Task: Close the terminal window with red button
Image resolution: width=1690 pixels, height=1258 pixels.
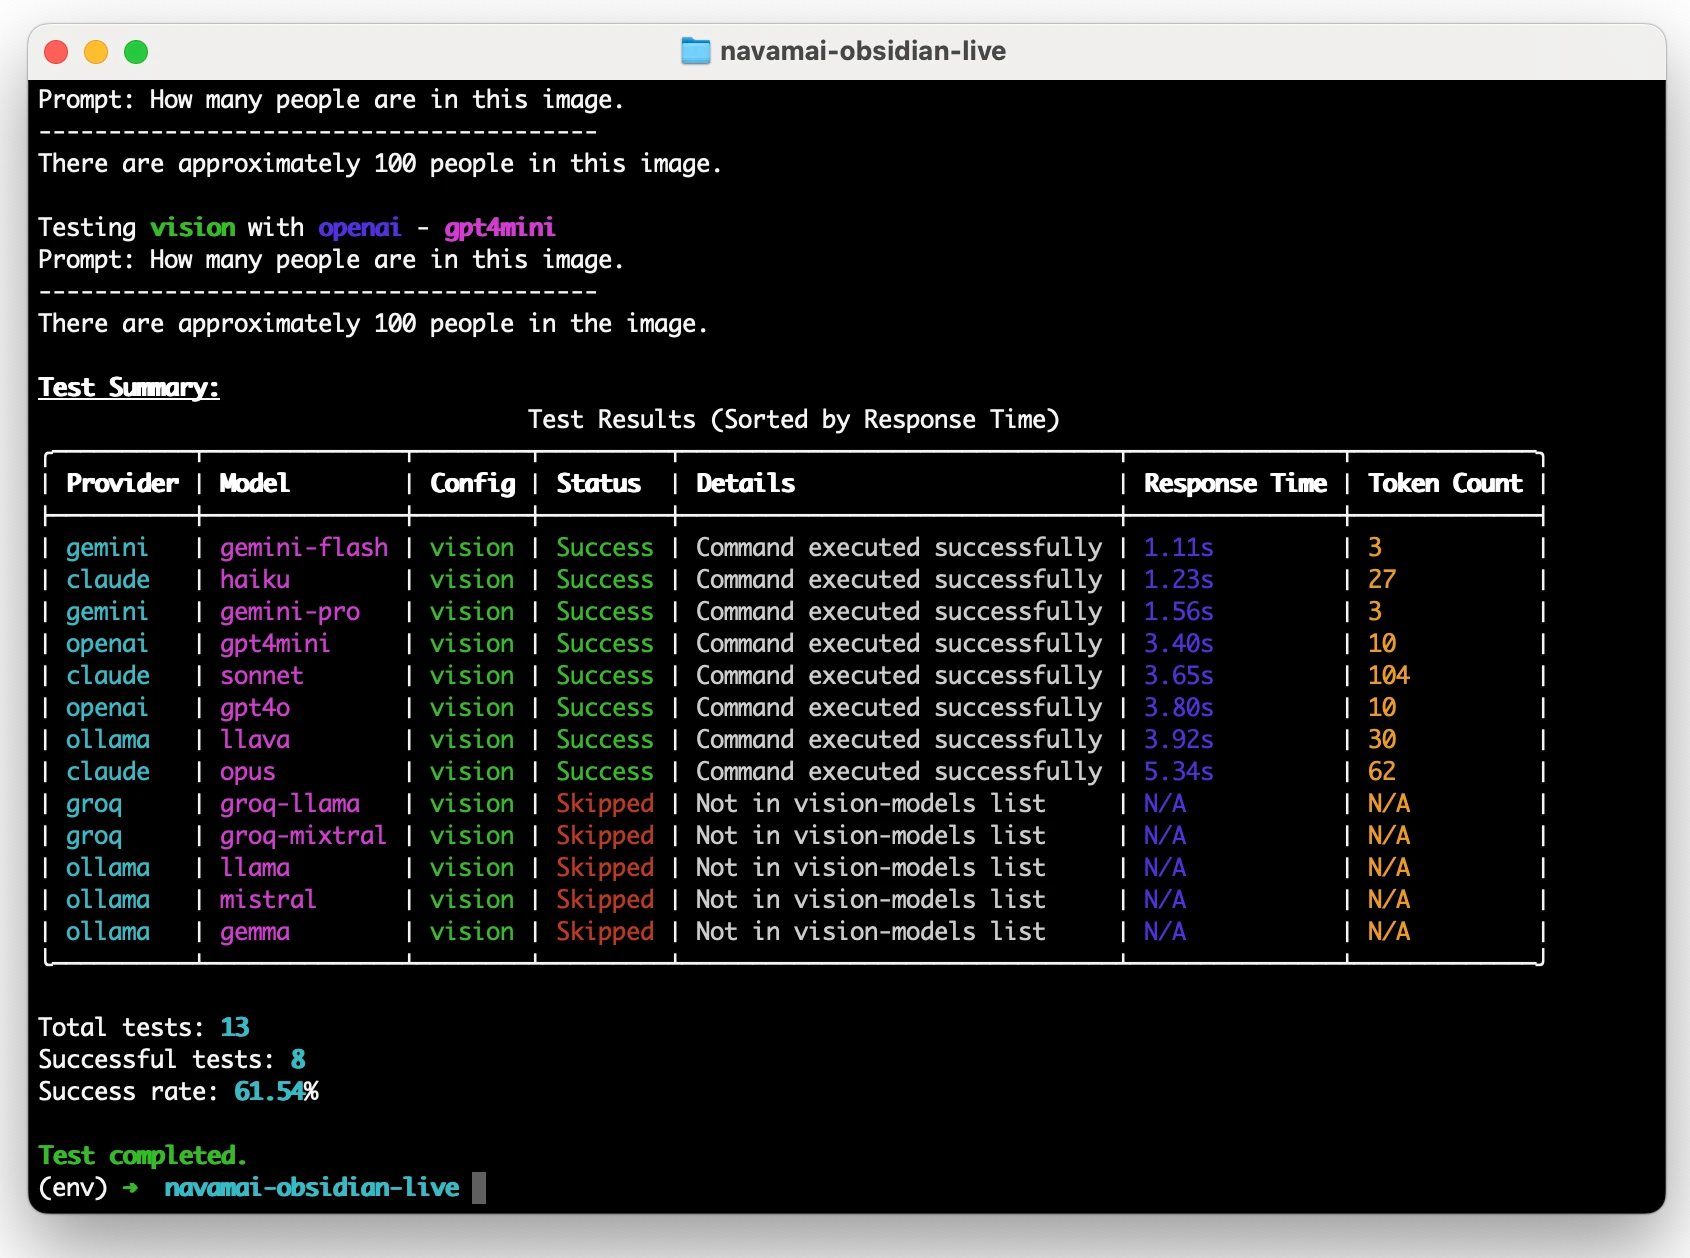Action: 56,51
